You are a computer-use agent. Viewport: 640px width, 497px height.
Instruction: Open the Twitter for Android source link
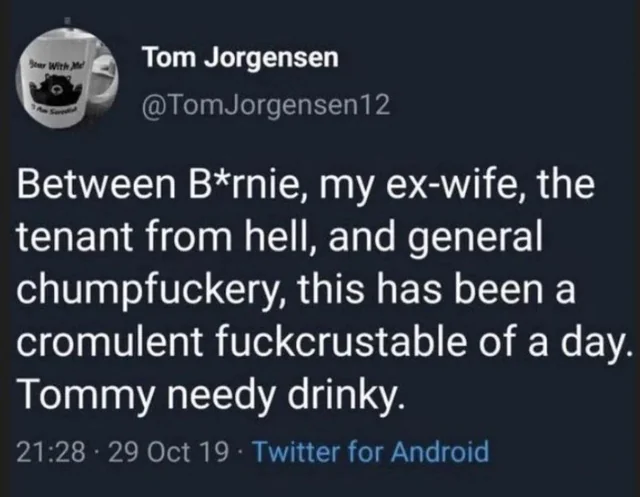(x=373, y=452)
